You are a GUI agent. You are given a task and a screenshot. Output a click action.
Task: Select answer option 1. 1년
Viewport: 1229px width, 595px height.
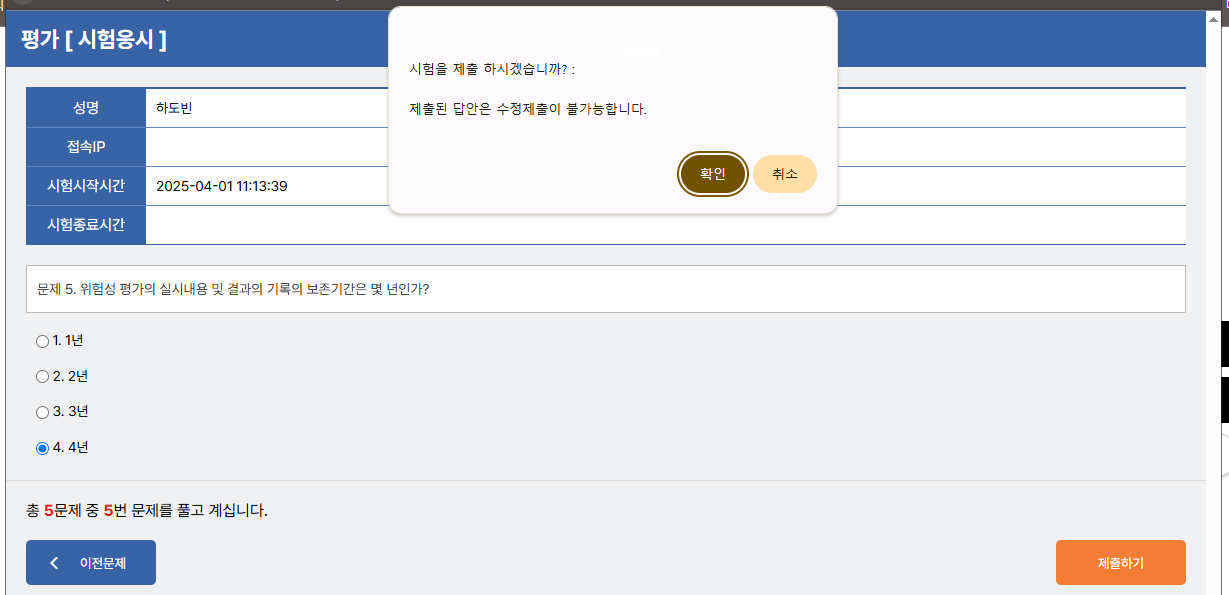tap(42, 341)
